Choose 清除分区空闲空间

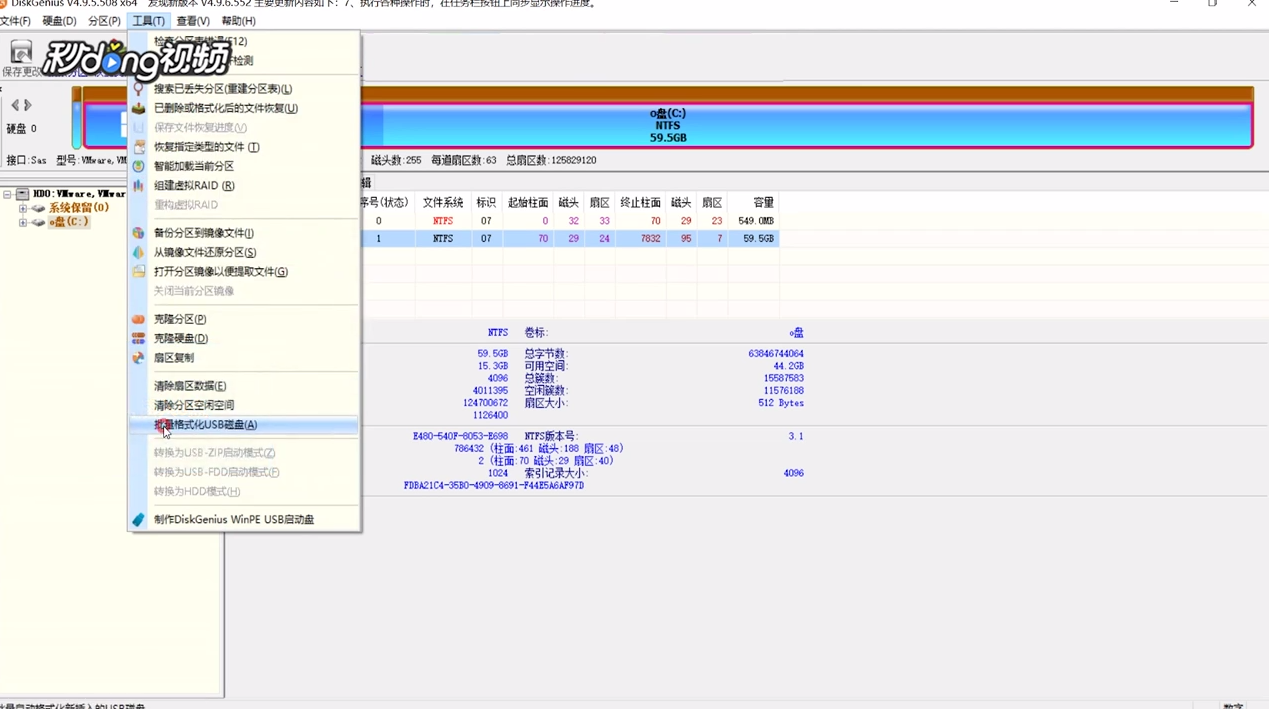[244, 405]
